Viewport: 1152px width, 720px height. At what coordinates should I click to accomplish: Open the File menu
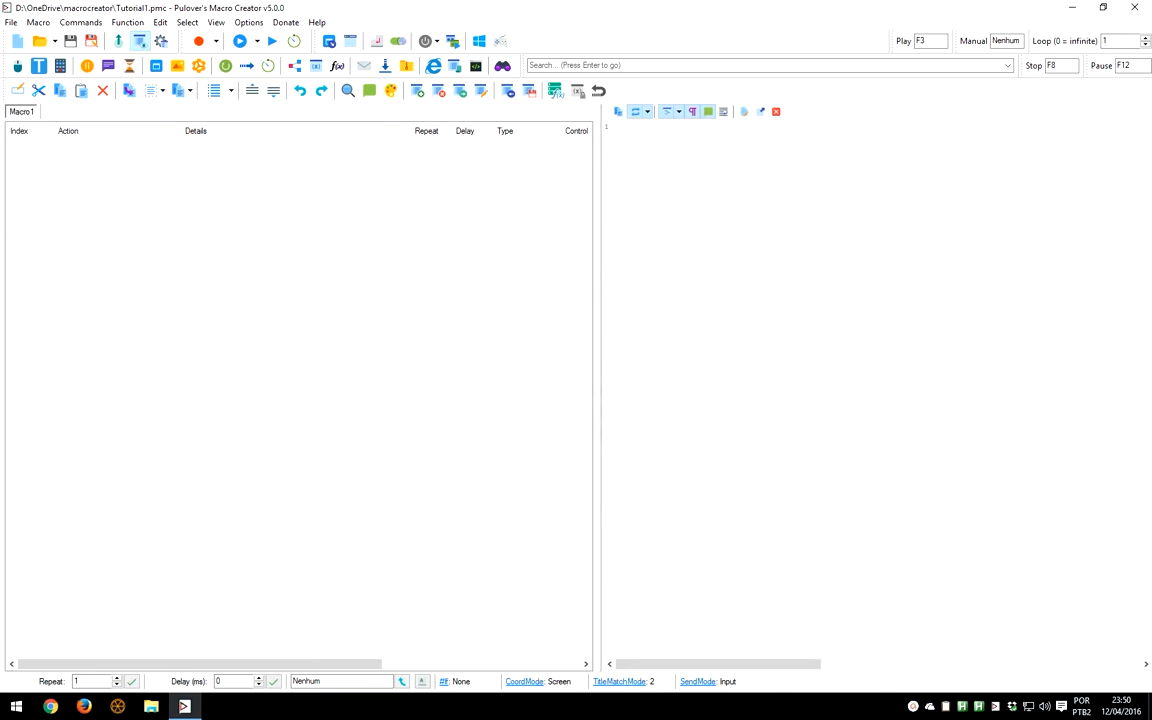coord(11,23)
